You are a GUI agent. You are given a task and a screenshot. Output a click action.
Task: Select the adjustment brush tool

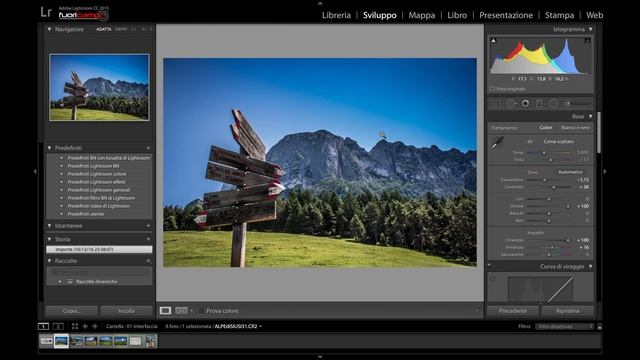[579, 104]
